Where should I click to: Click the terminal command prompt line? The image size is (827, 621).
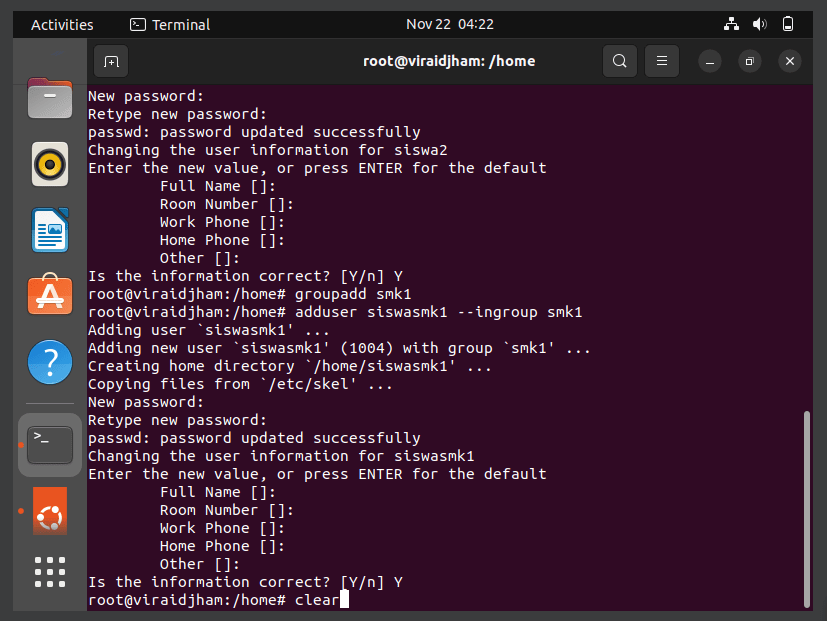tap(218, 600)
